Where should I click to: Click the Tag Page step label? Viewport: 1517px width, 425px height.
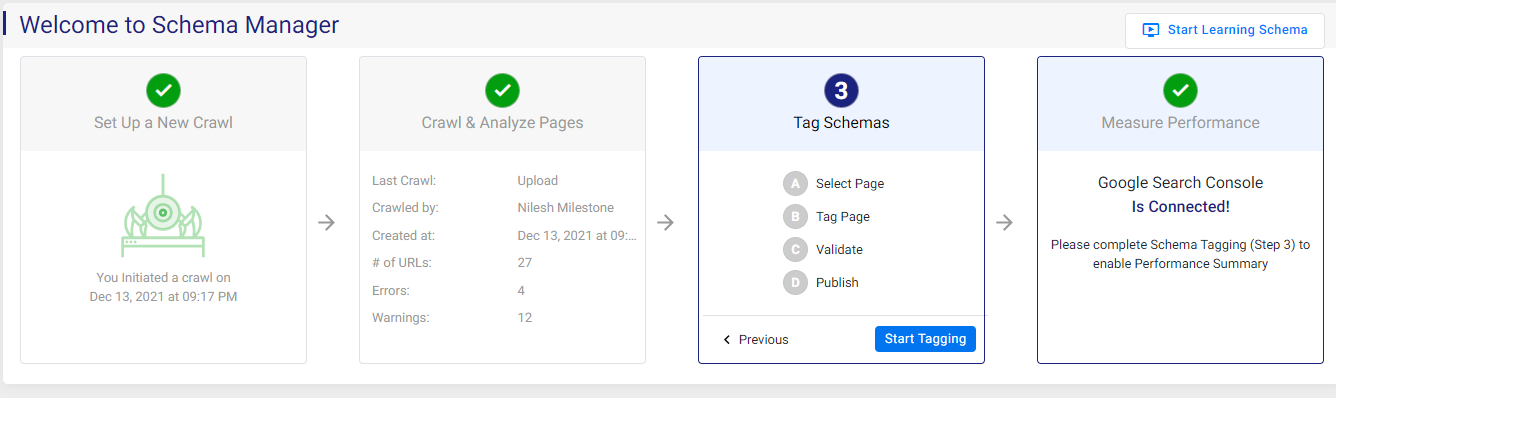[x=843, y=217]
